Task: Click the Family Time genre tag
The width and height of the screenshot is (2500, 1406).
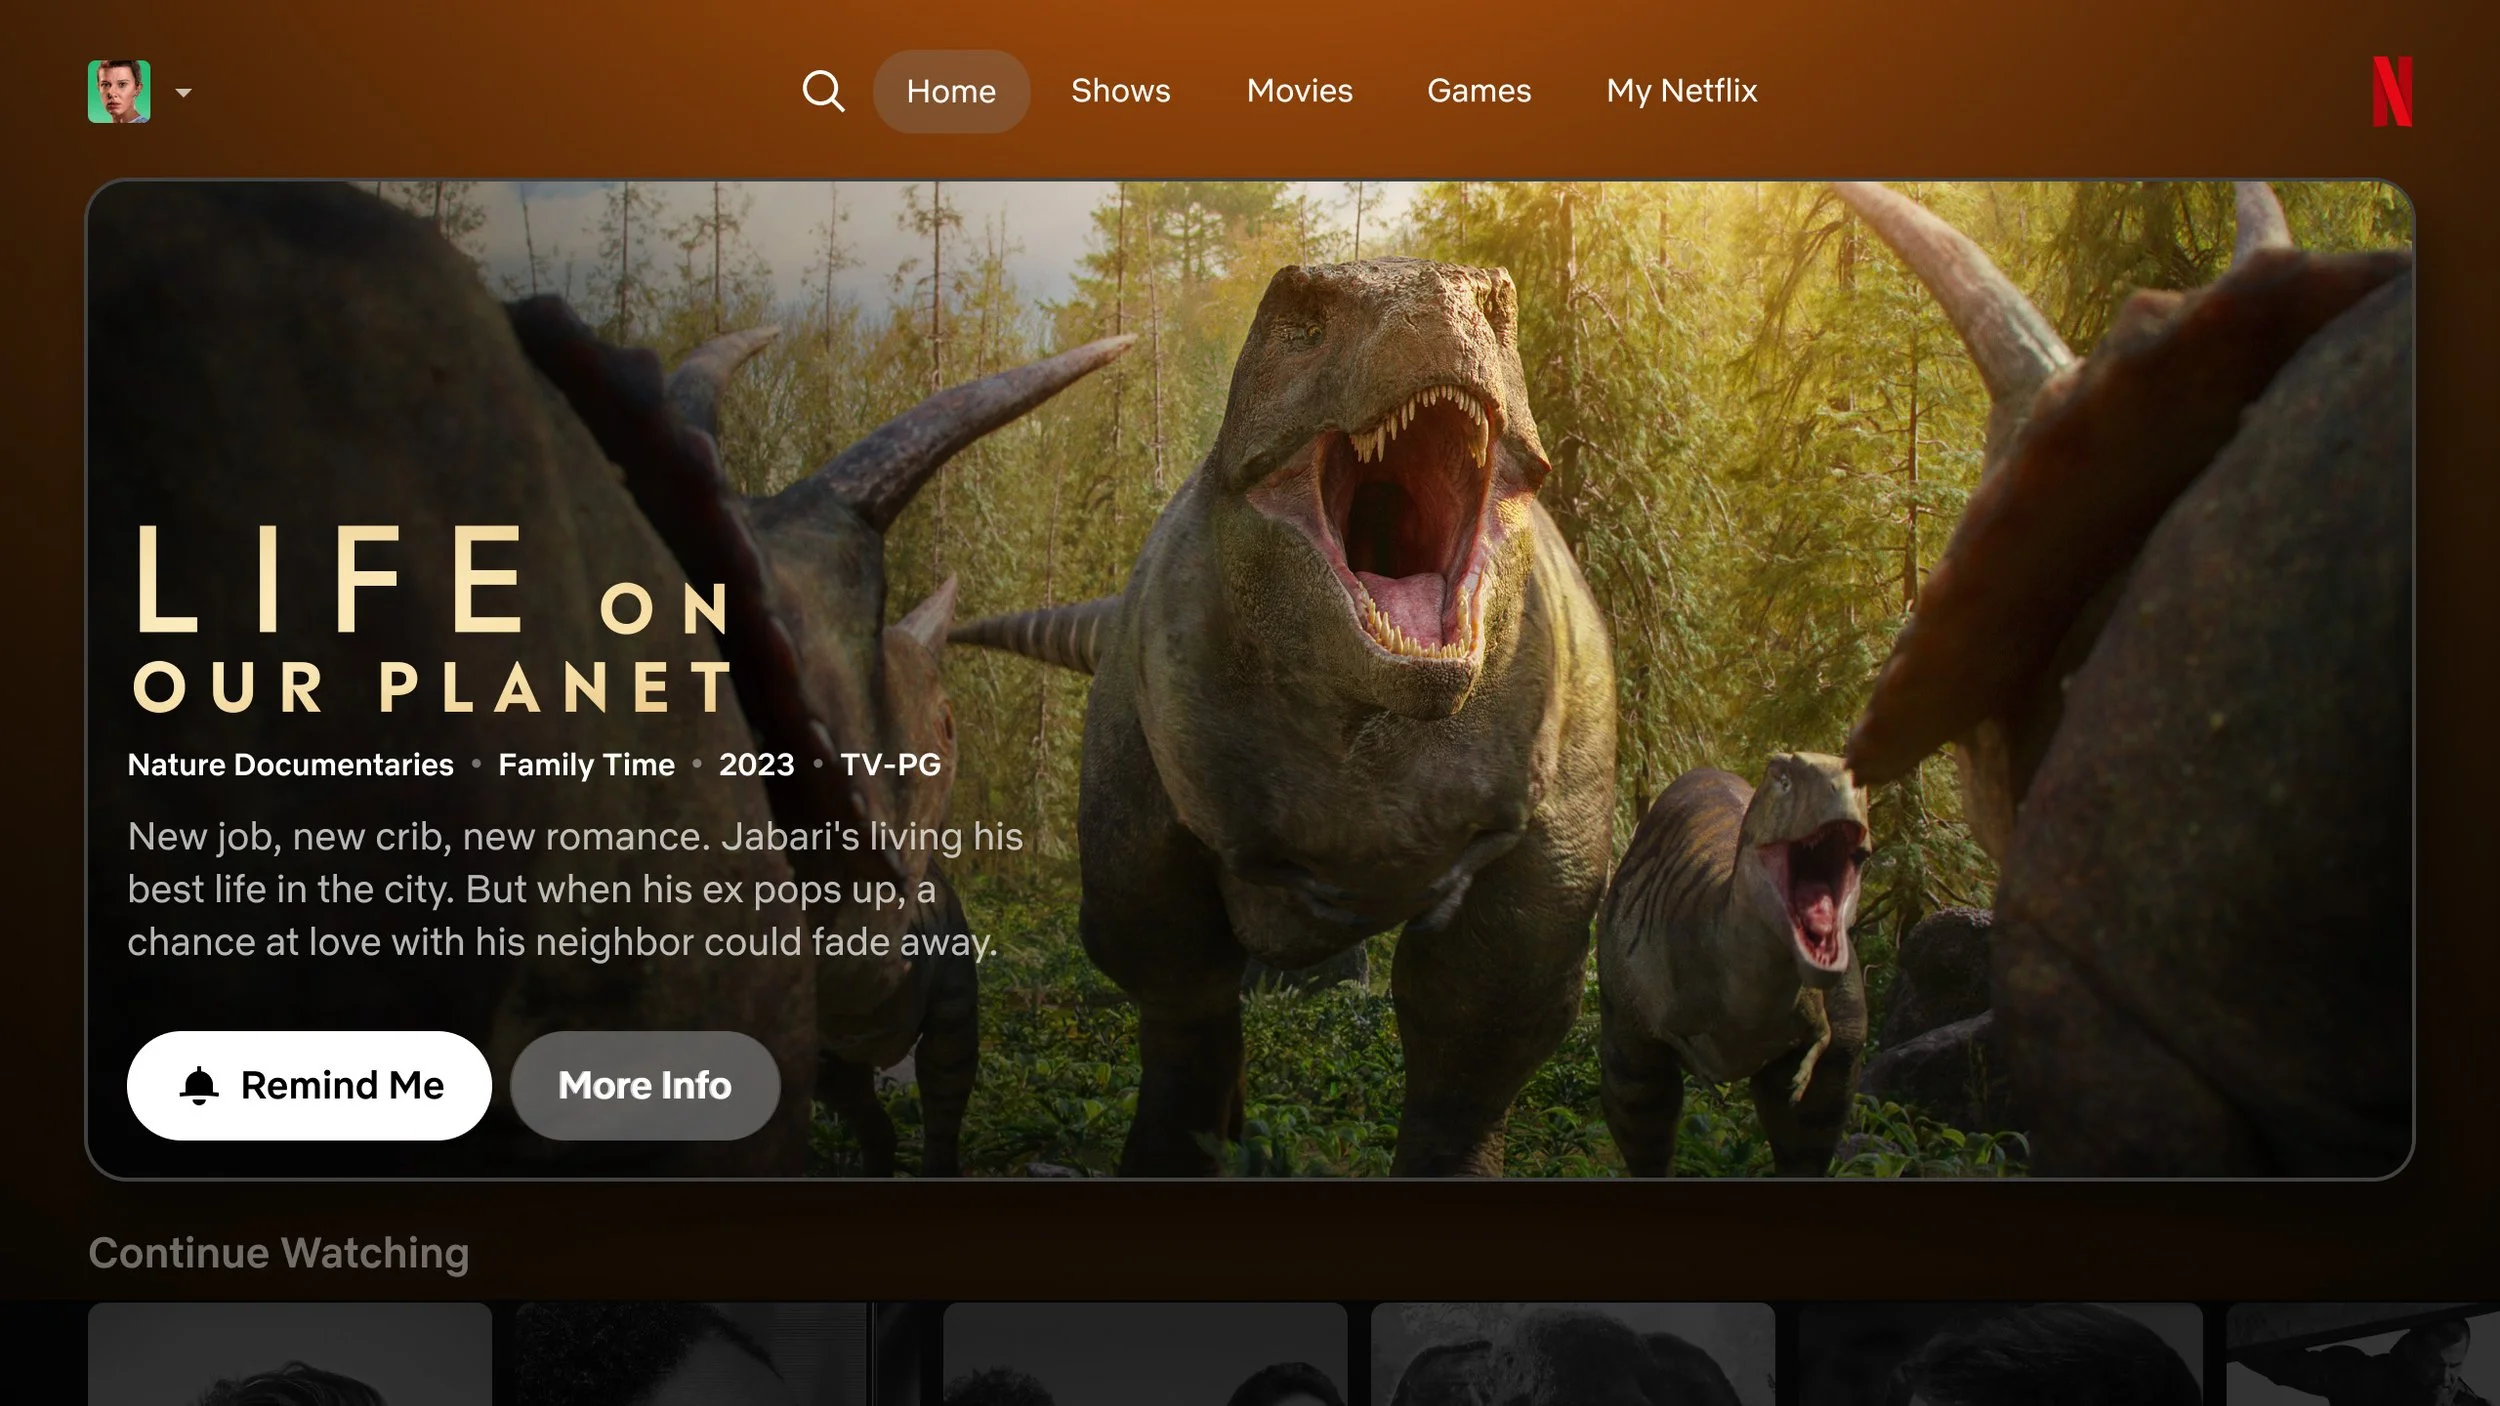Action: coord(586,765)
